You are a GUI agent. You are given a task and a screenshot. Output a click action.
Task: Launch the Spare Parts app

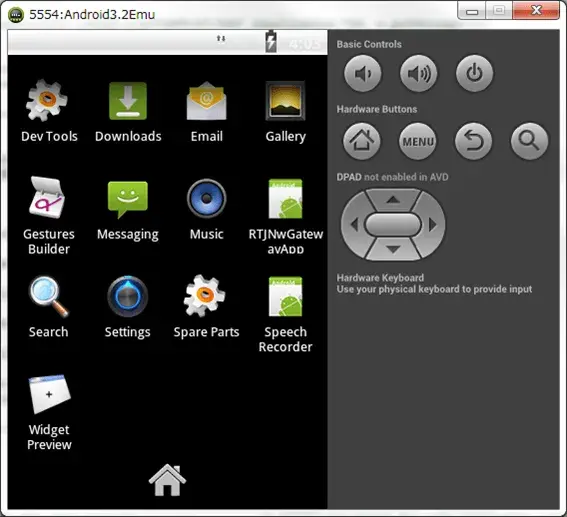[206, 307]
